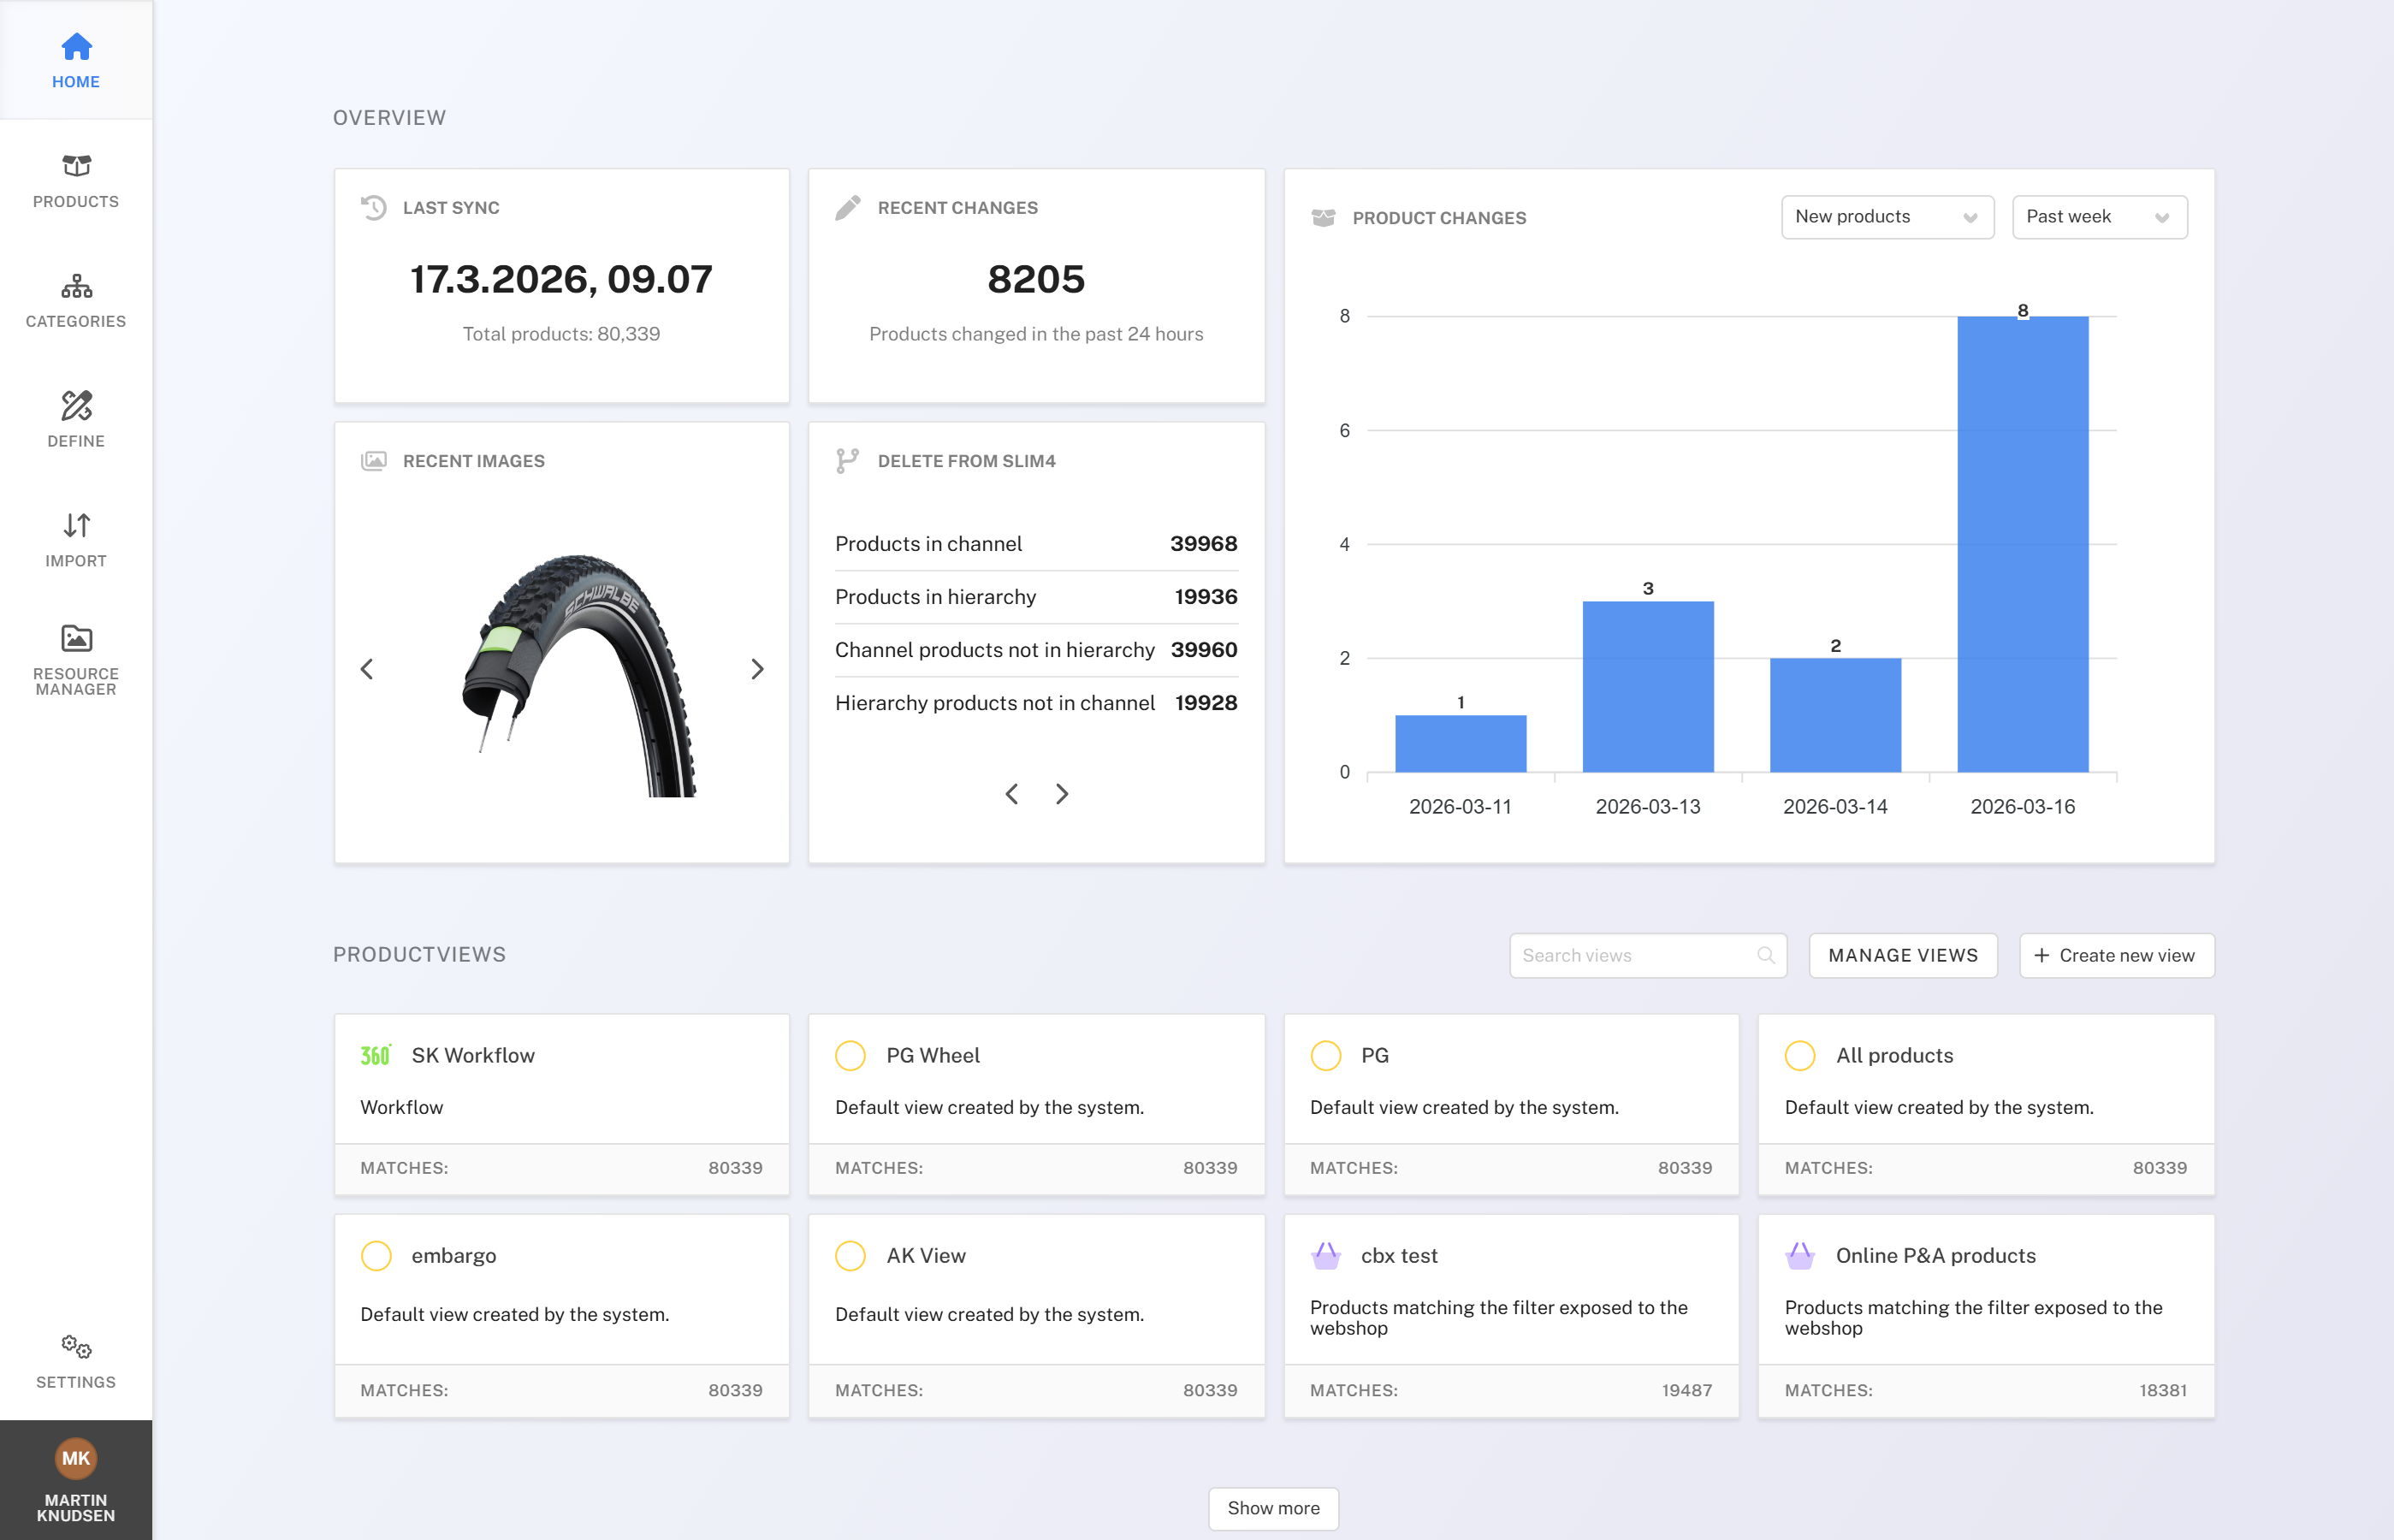2394x1540 pixels.
Task: Click the MK user avatar
Action: pyautogui.click(x=76, y=1458)
